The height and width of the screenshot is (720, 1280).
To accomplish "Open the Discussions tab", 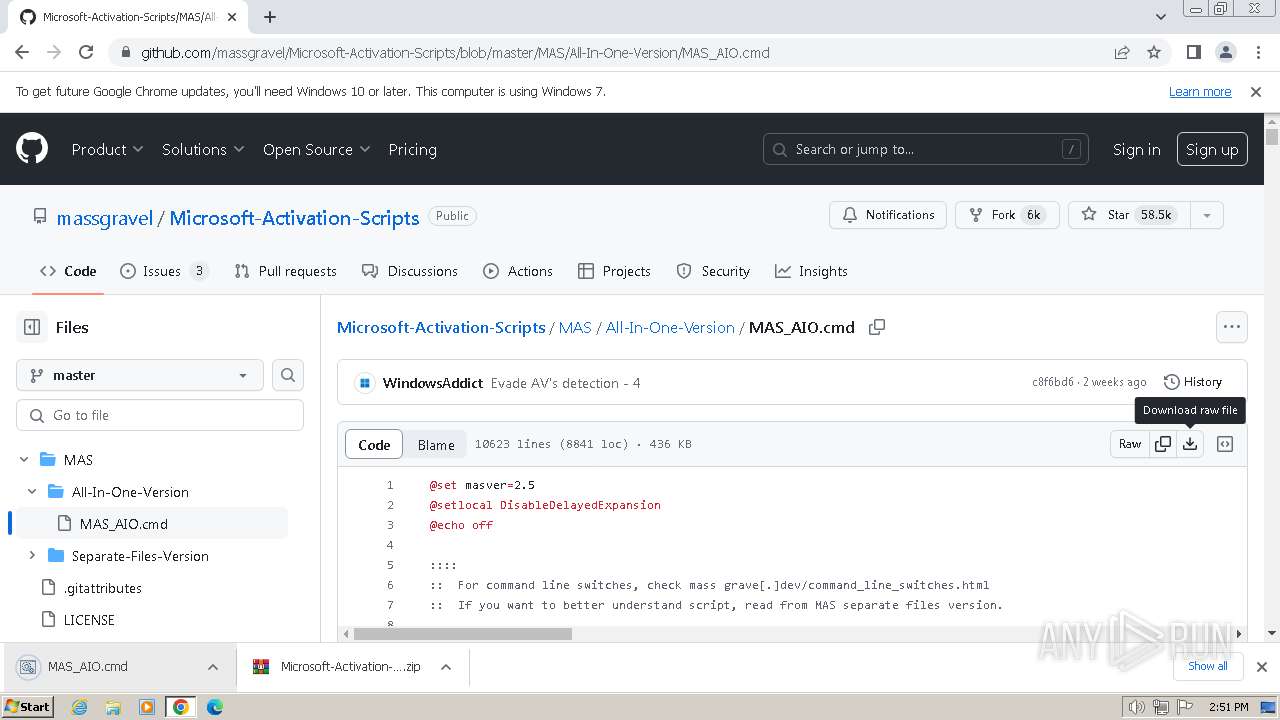I will (410, 271).
